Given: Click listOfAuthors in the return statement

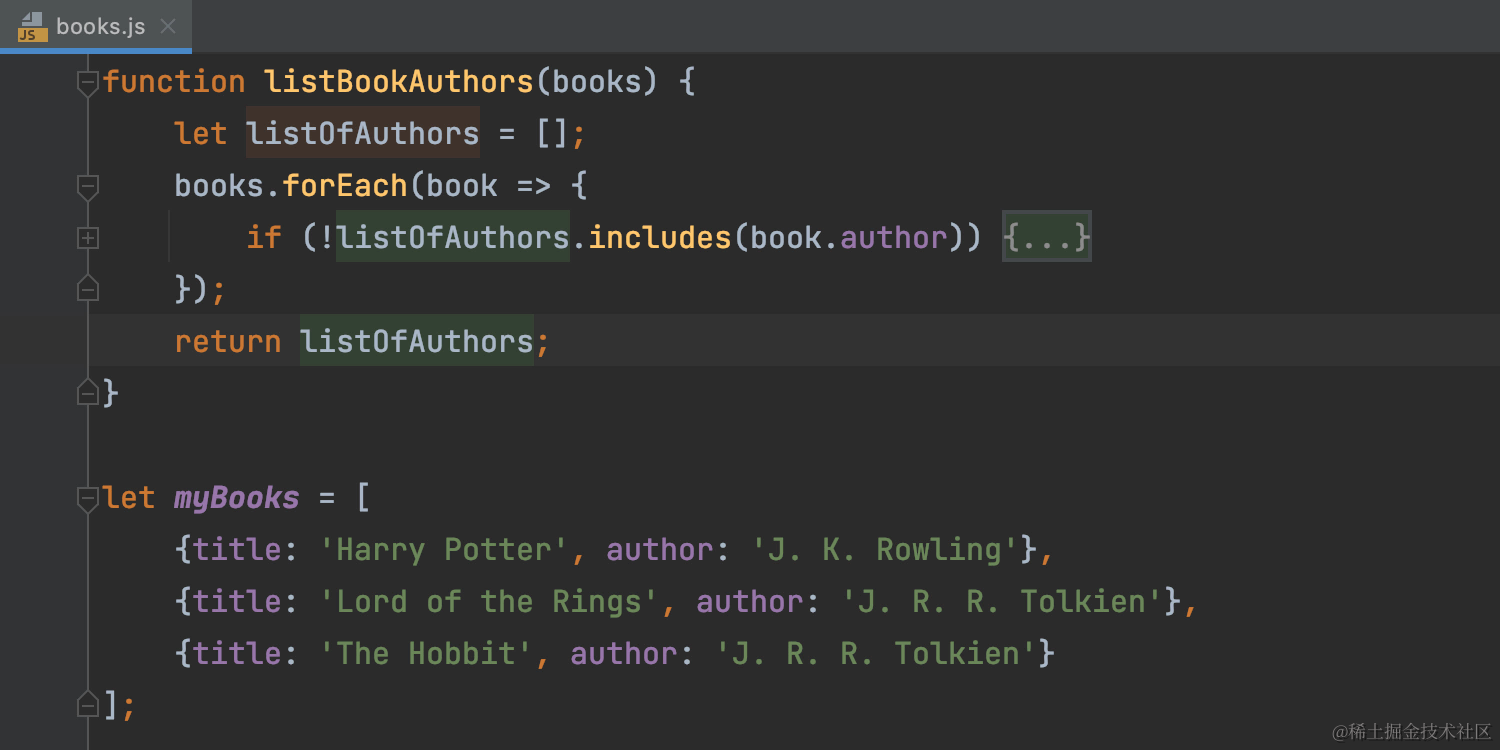Looking at the screenshot, I should (x=417, y=341).
